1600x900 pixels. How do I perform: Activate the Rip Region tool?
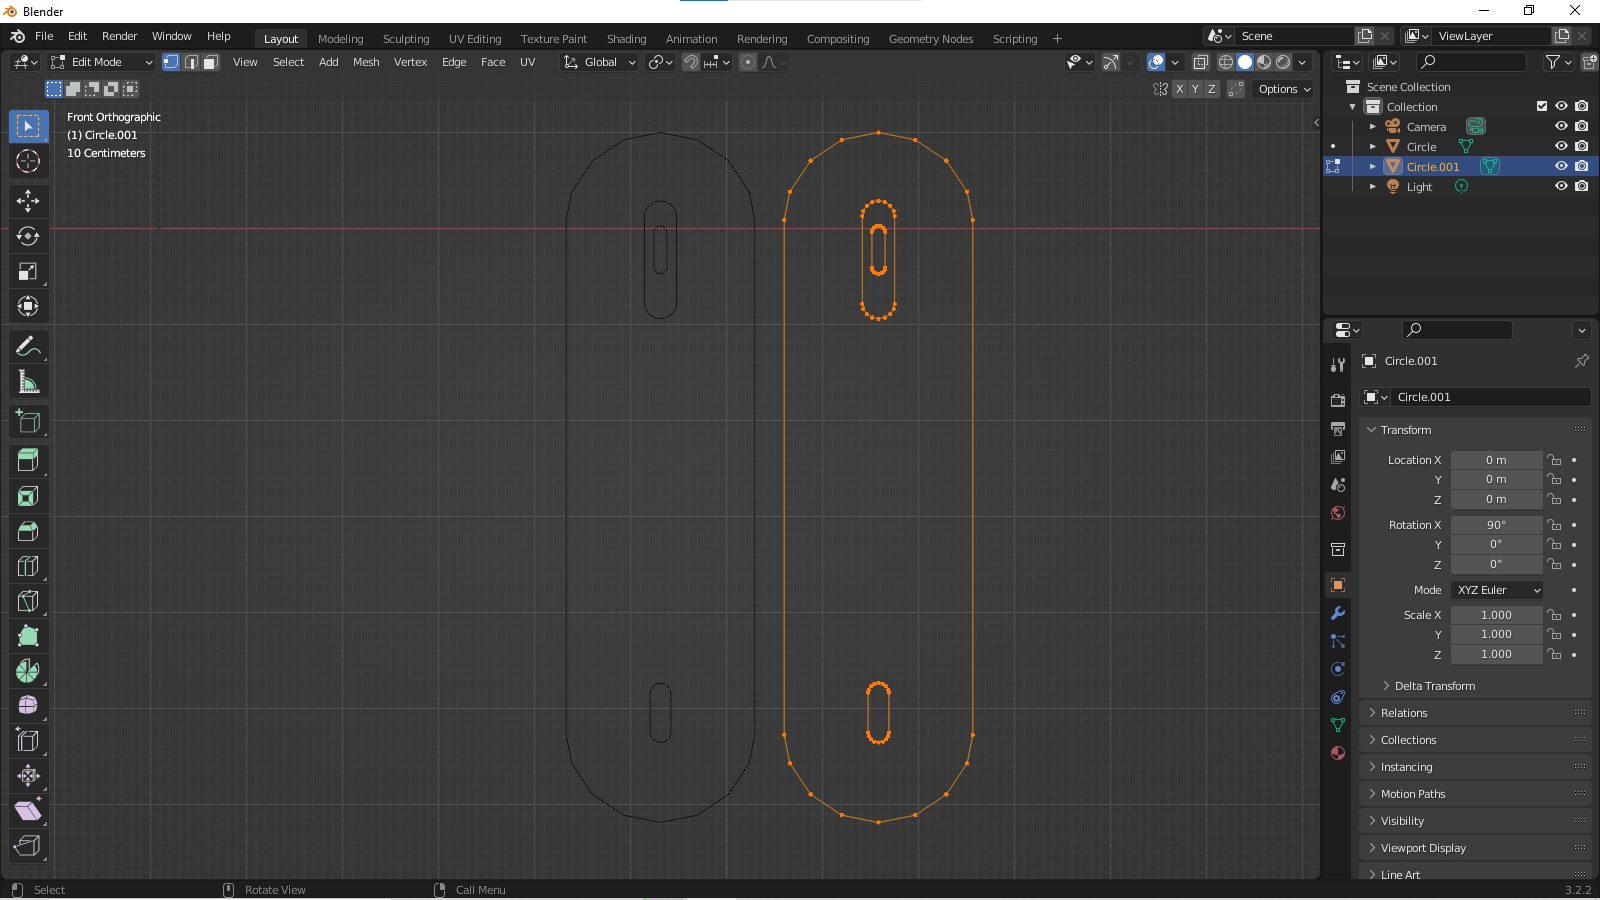[x=28, y=846]
